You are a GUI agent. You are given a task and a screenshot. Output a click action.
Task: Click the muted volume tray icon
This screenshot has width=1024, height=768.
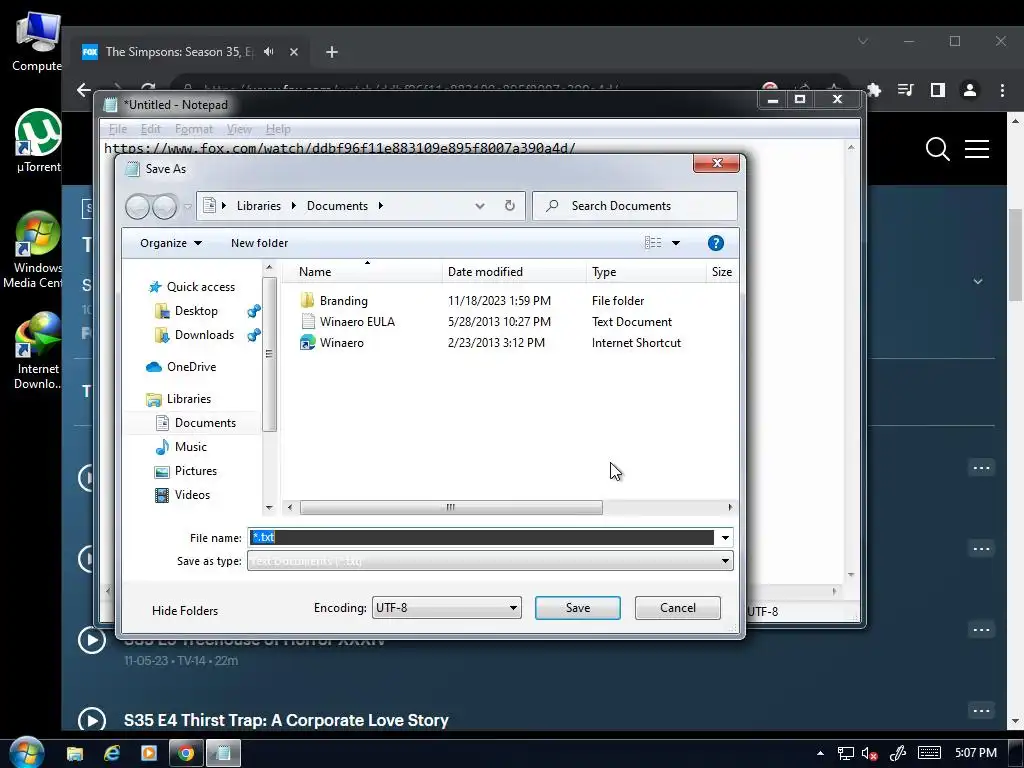[869, 754]
